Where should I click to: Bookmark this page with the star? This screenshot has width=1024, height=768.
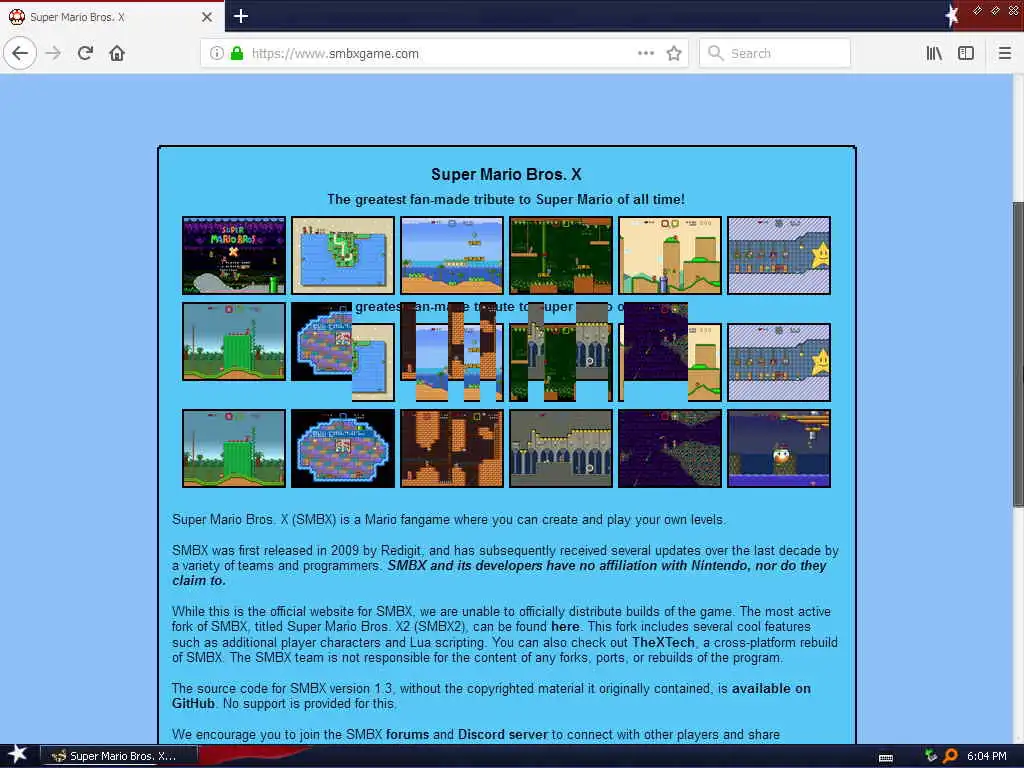click(674, 53)
